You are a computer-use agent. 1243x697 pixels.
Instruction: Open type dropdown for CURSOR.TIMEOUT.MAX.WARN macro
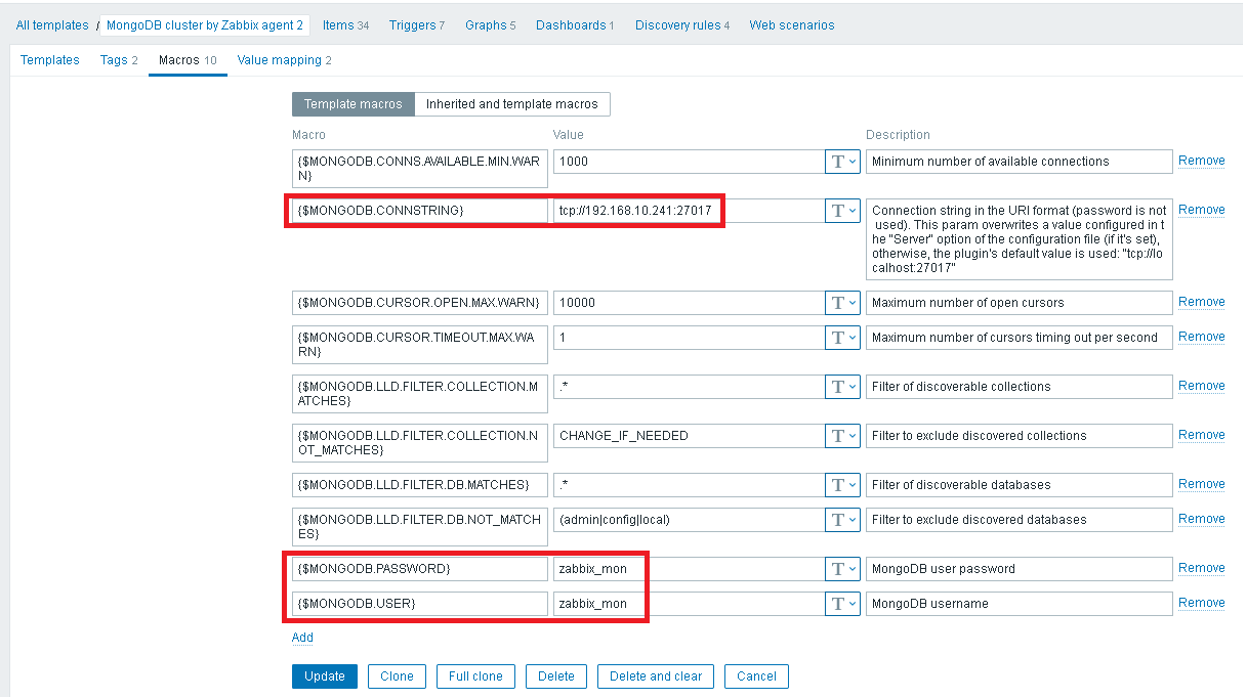pos(842,337)
